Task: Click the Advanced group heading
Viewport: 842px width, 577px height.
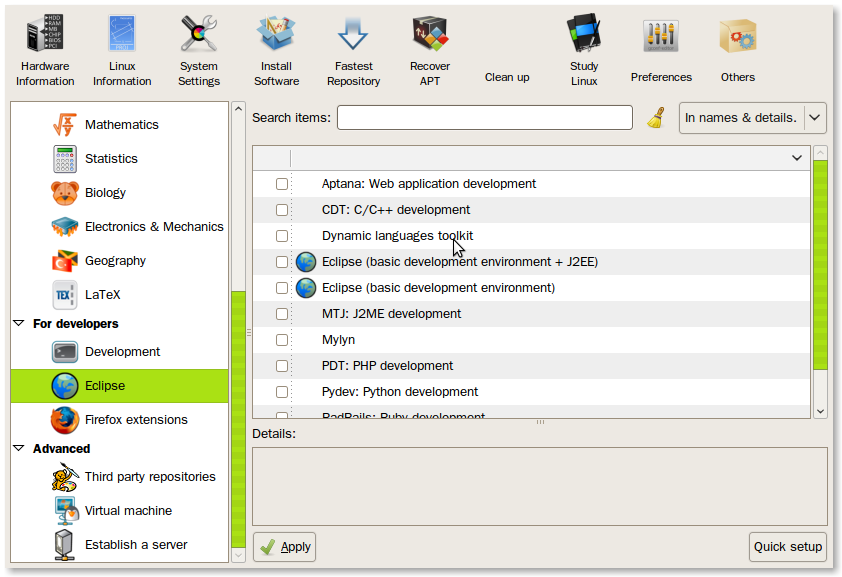Action: click(x=61, y=448)
